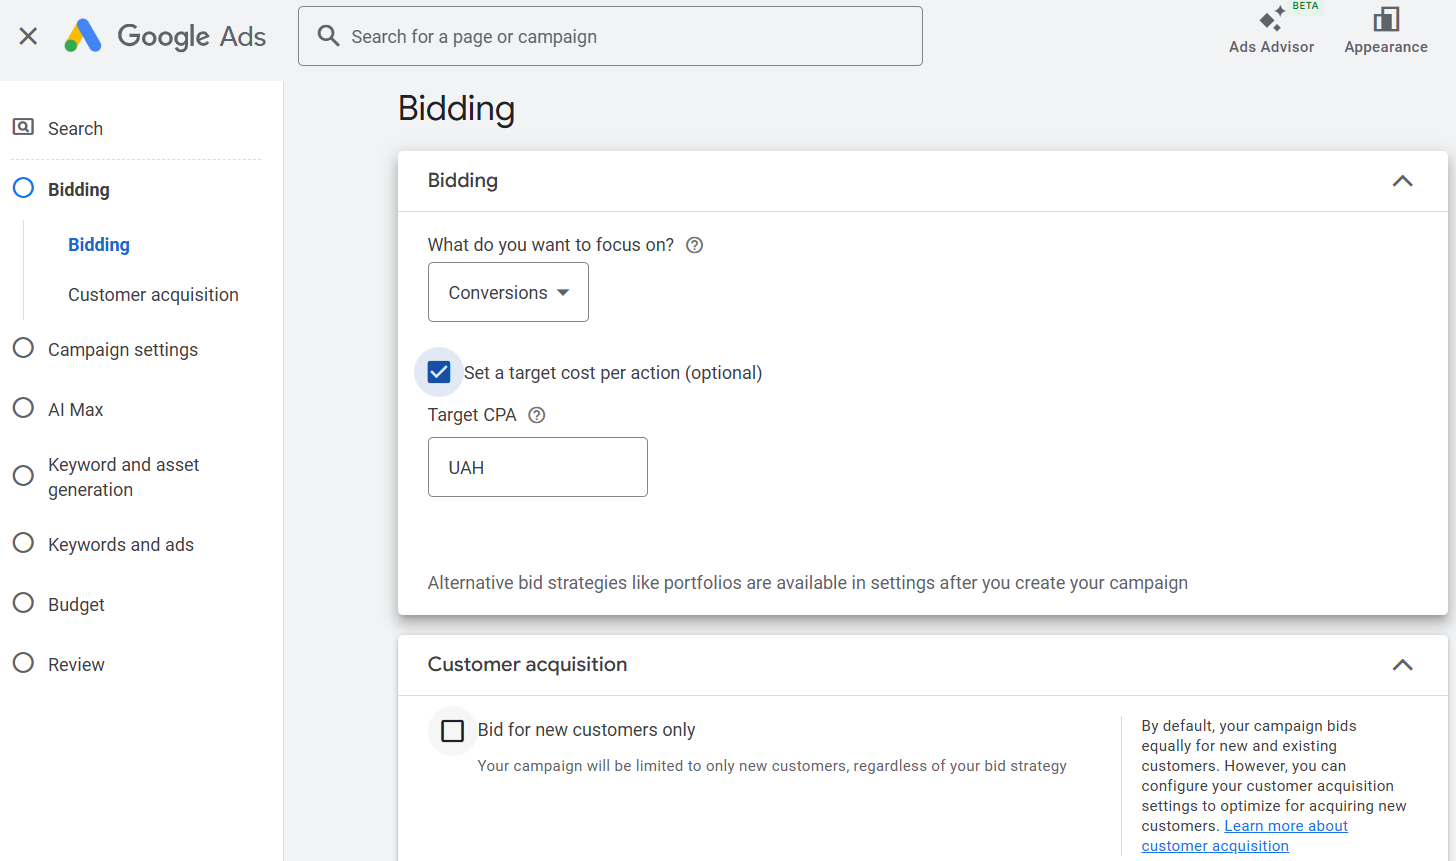Uncheck Set a target cost per action

click(x=439, y=372)
